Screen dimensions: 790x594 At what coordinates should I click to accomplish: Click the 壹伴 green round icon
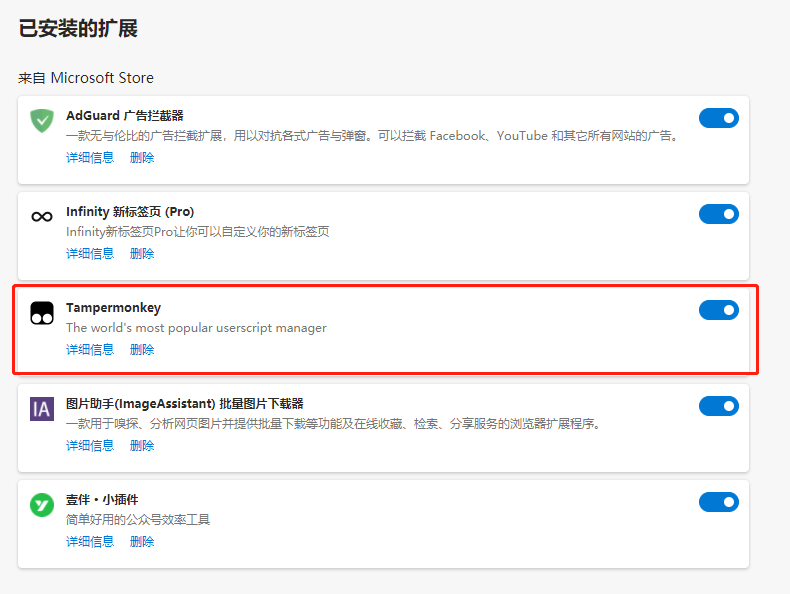(x=42, y=505)
